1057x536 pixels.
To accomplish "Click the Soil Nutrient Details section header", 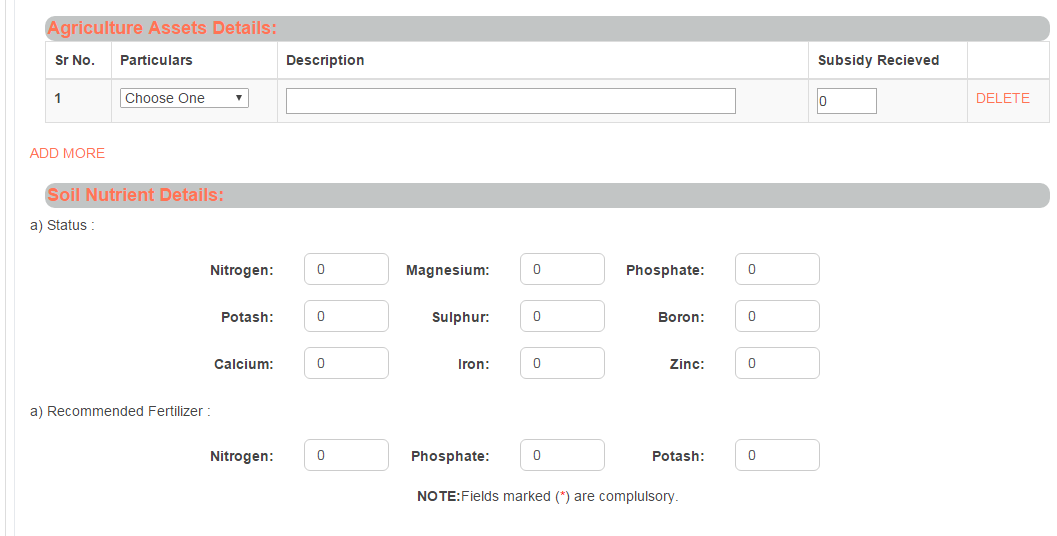I will pyautogui.click(x=135, y=195).
